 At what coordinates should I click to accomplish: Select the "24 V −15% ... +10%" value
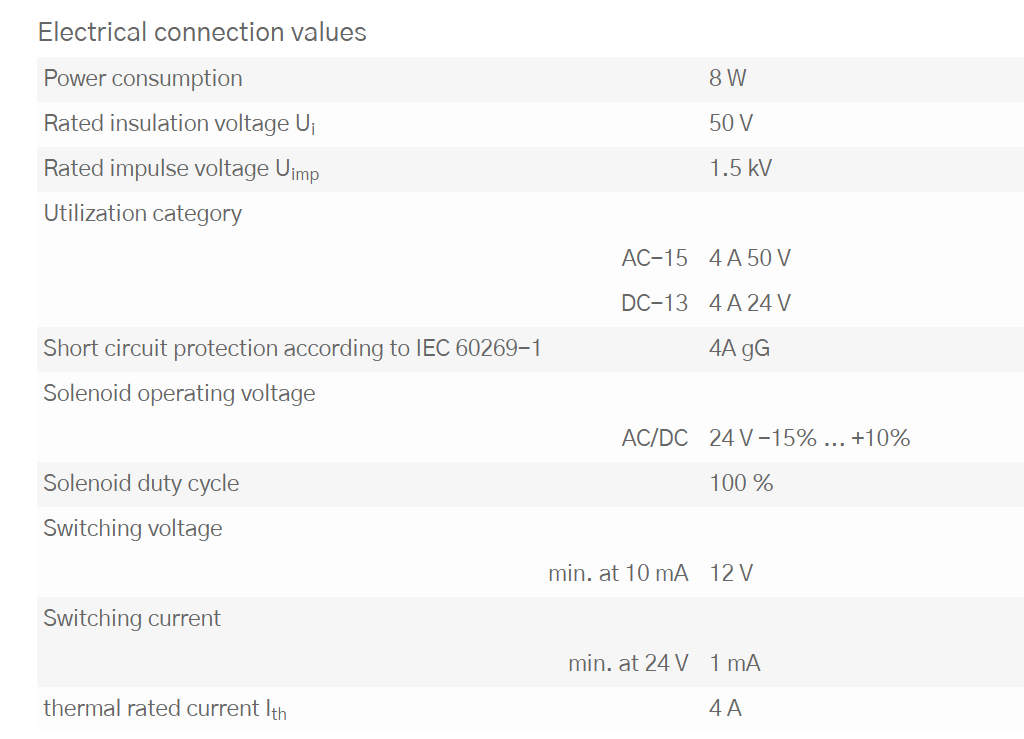(809, 438)
